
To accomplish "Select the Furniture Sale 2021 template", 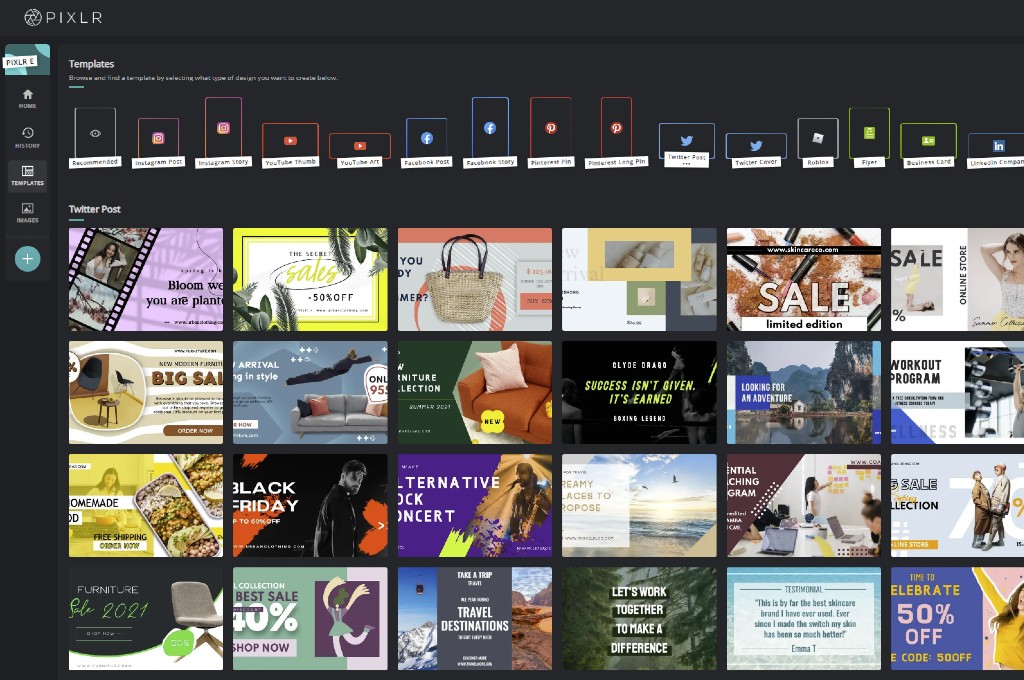I will [x=146, y=618].
